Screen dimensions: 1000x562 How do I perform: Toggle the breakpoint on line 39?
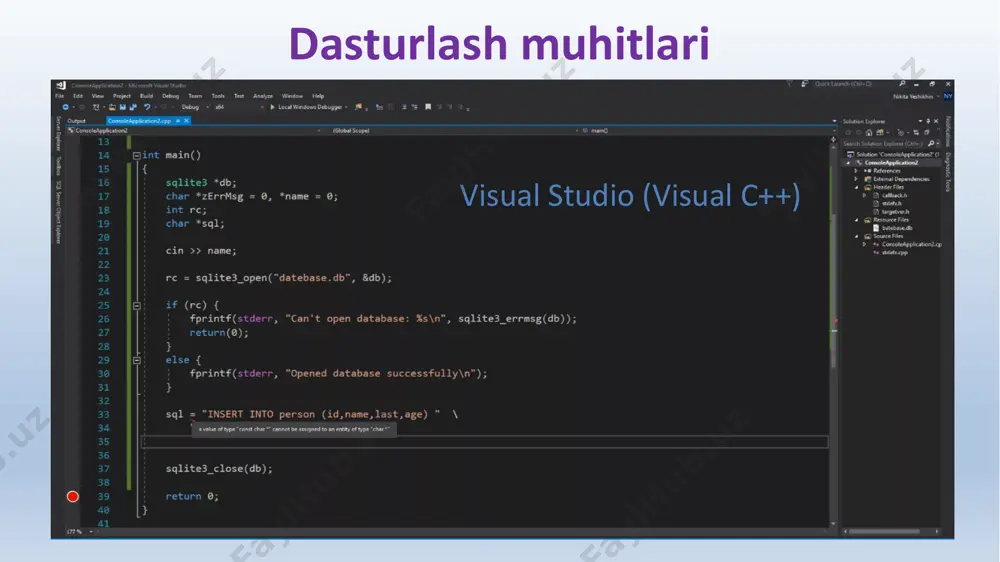click(x=73, y=496)
